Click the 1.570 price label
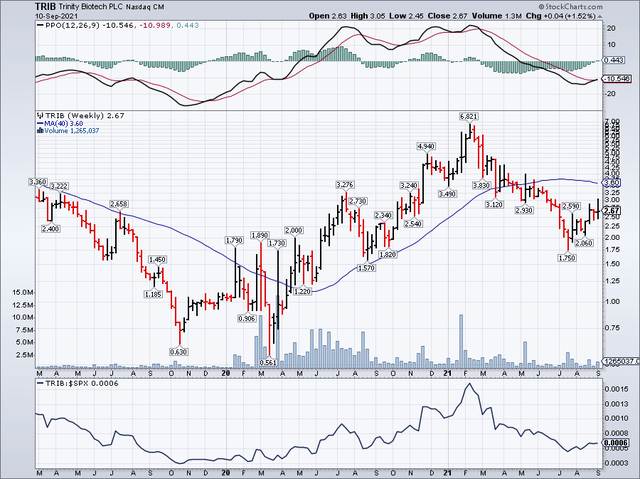This screenshot has width=640, height=479. click(x=367, y=268)
